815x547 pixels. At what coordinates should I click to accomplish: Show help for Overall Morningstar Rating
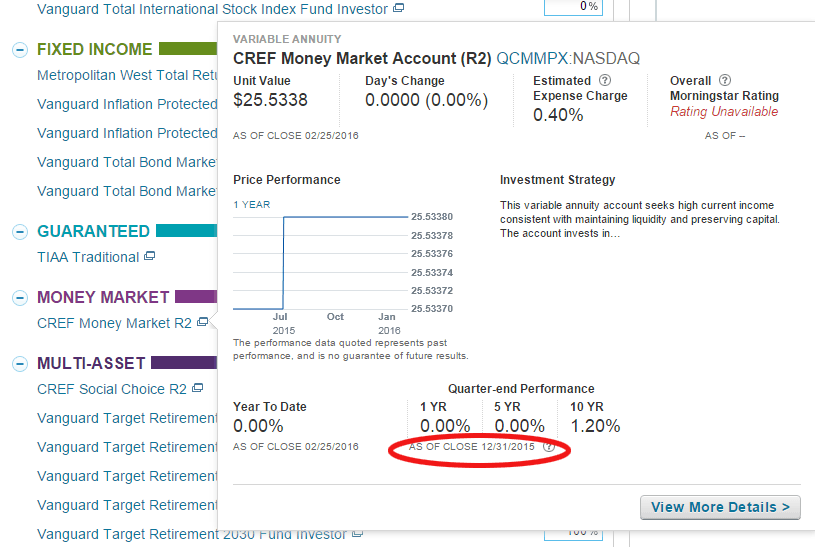pyautogui.click(x=725, y=80)
